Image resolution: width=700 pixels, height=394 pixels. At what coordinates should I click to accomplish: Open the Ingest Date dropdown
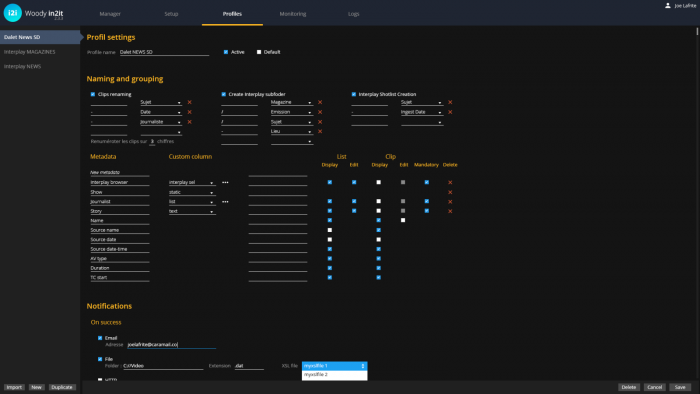click(421, 112)
